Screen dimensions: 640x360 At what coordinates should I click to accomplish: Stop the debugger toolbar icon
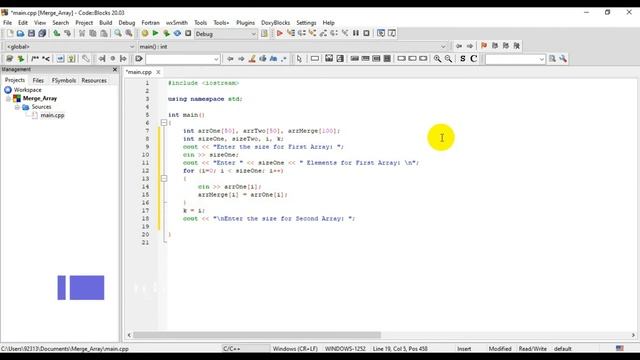[x=366, y=33]
